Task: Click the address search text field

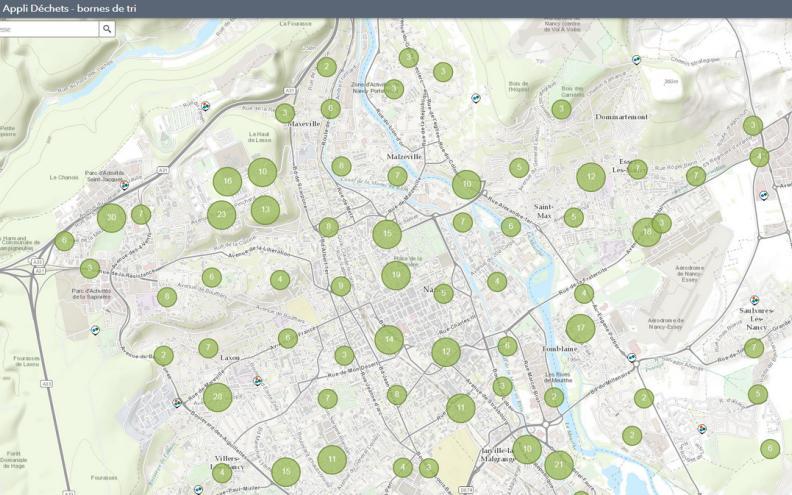Action: point(48,29)
